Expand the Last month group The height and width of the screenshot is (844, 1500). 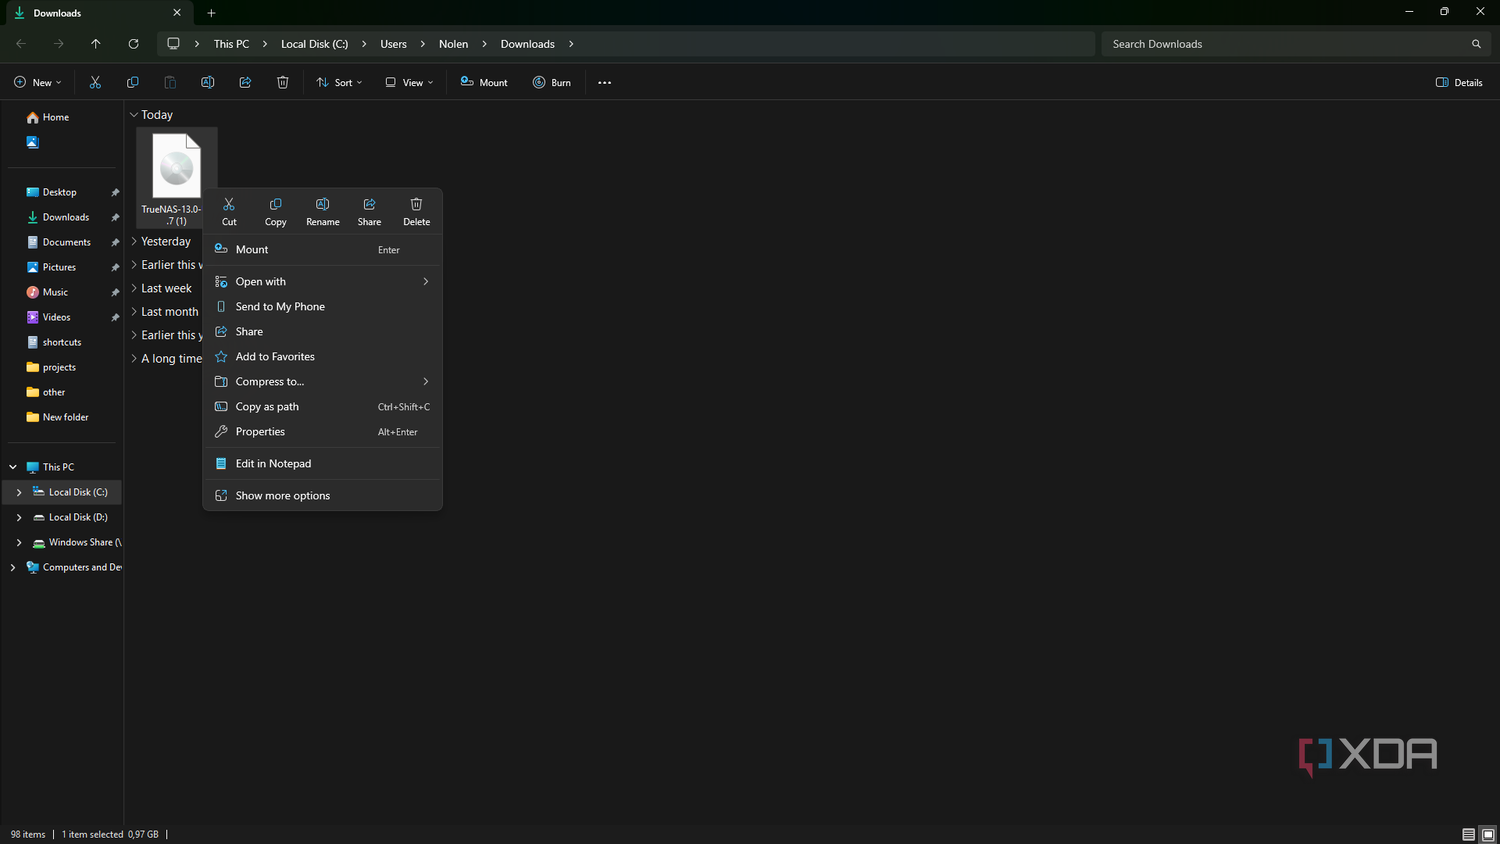pyautogui.click(x=134, y=312)
